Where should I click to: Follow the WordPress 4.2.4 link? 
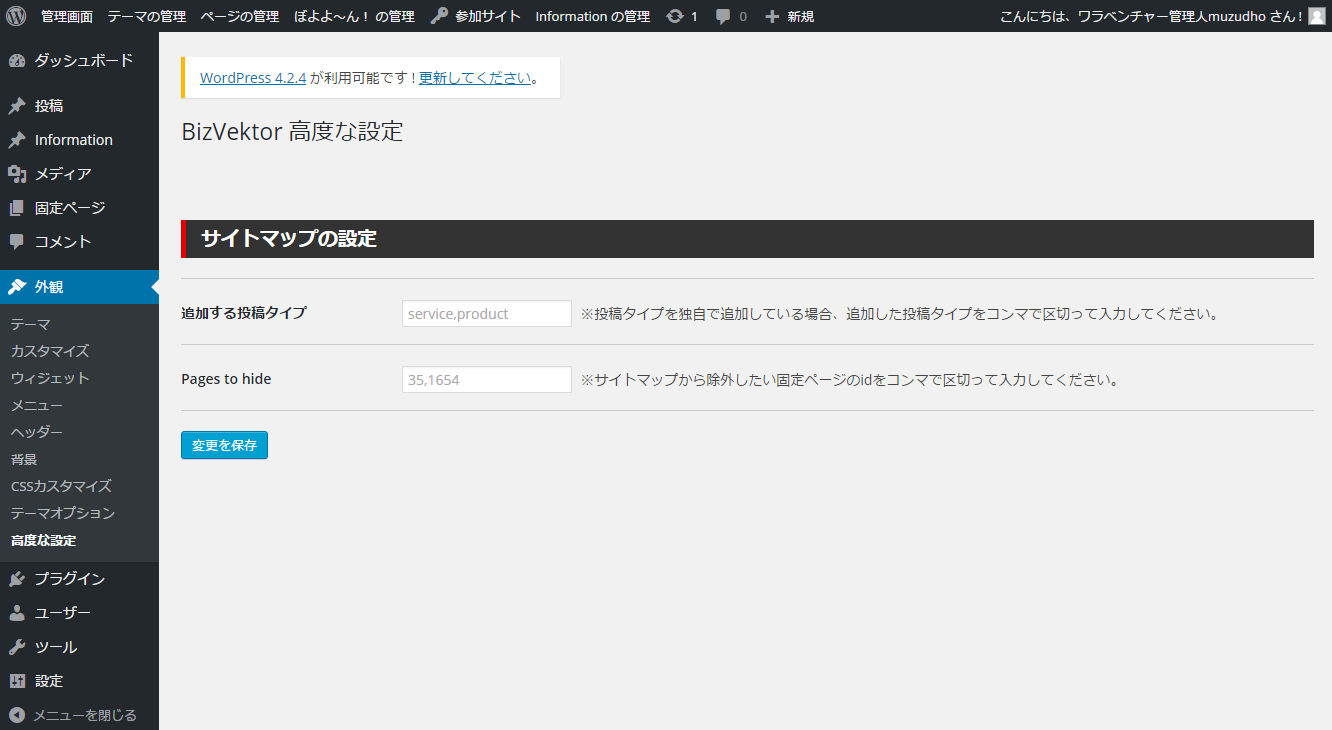253,78
